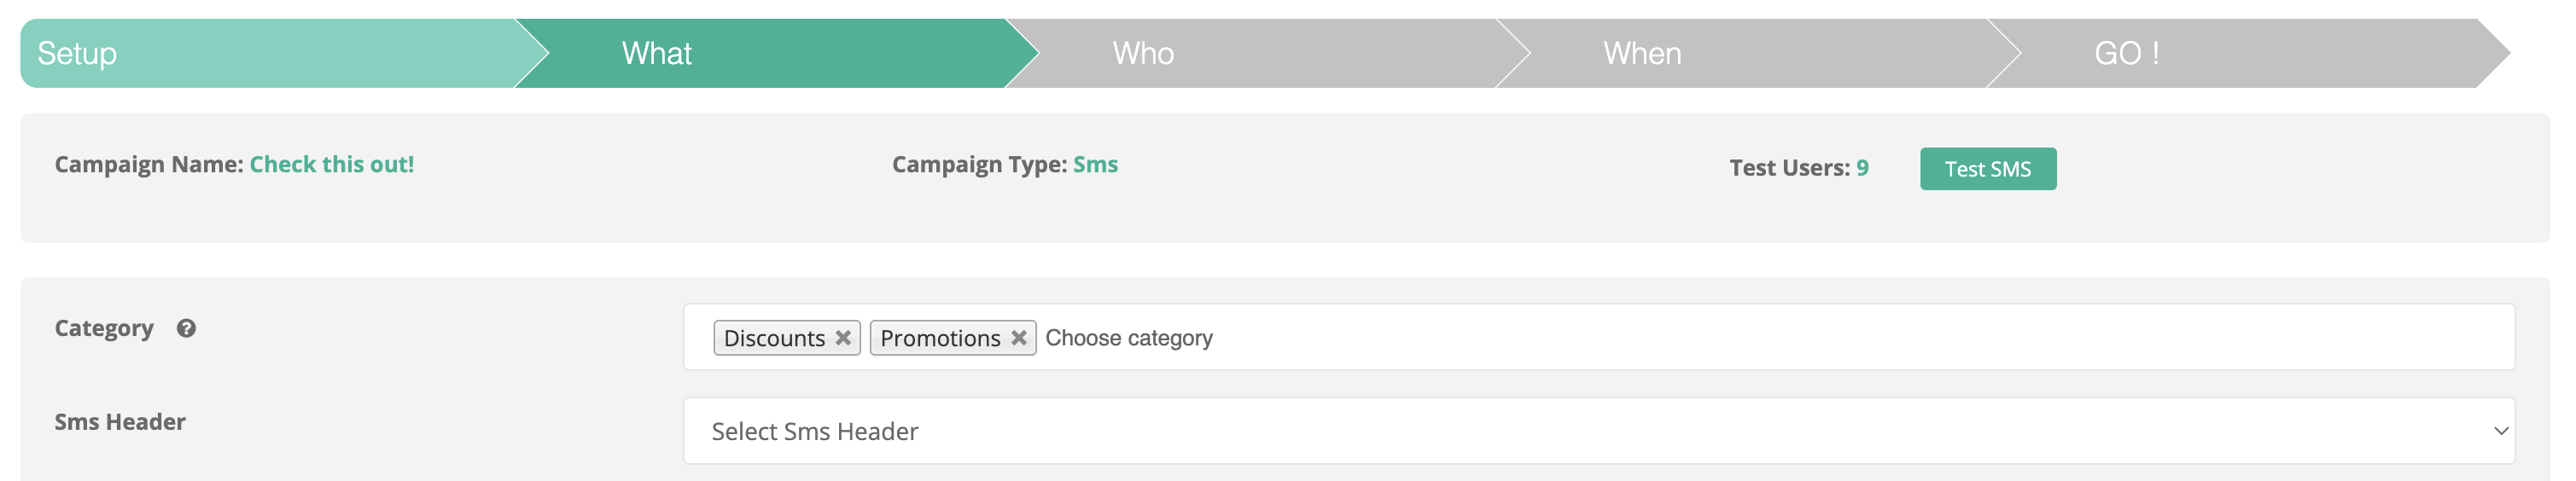The width and height of the screenshot is (2576, 481).
Task: Click the Category help question mark icon
Action: point(186,328)
